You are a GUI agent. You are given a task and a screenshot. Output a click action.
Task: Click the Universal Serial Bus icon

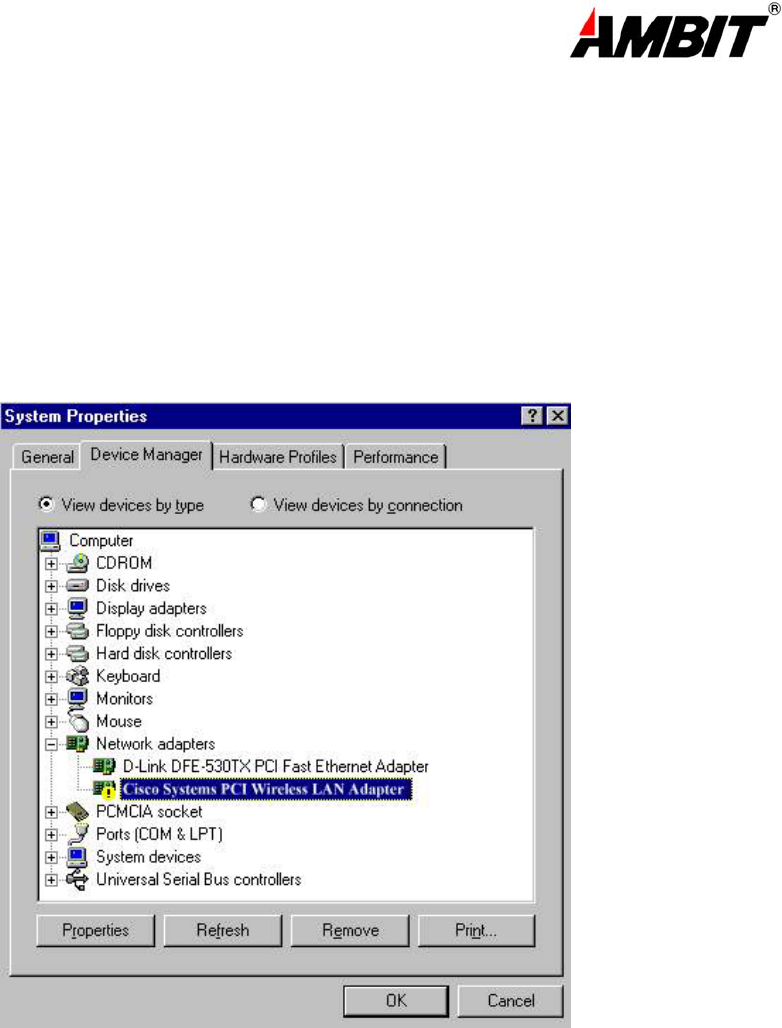tap(77, 880)
